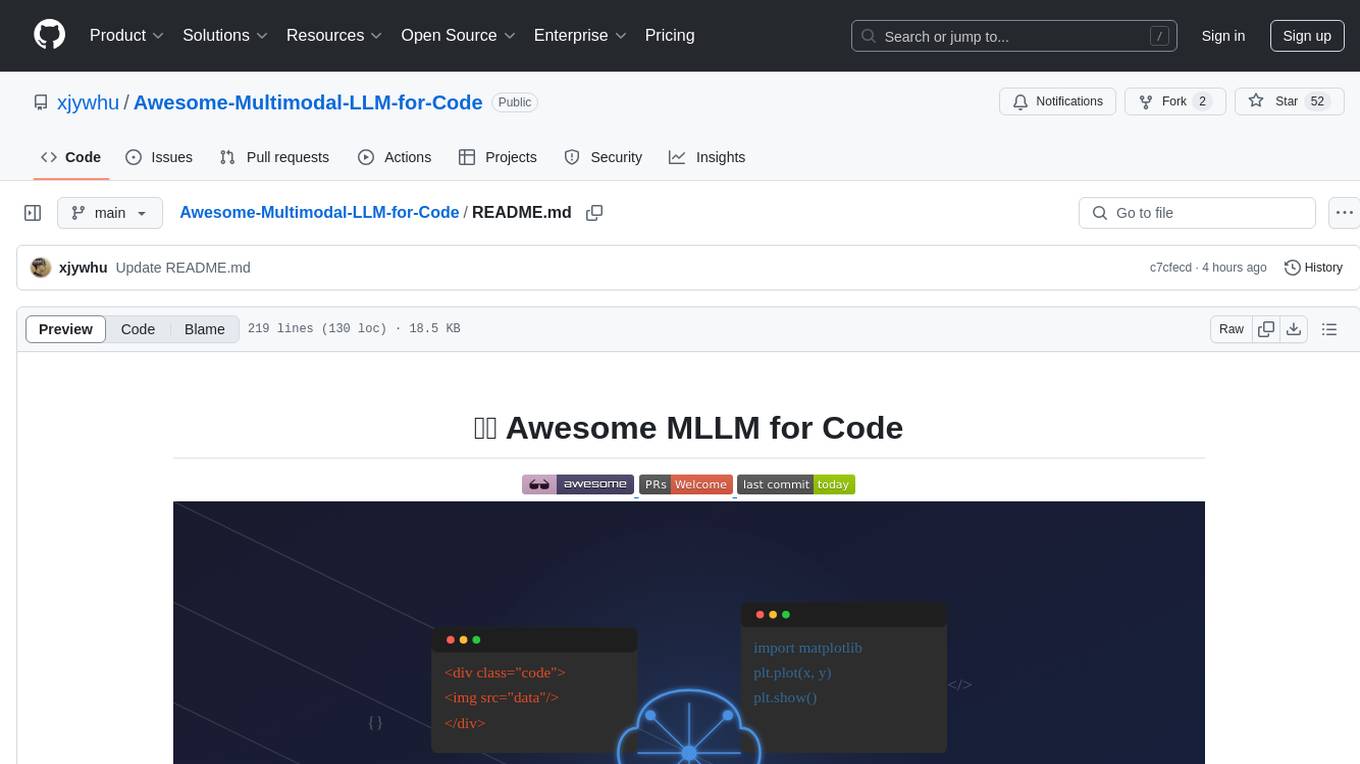Expand the Product menu
Viewport: 1360px width, 764px height.
coord(127,35)
